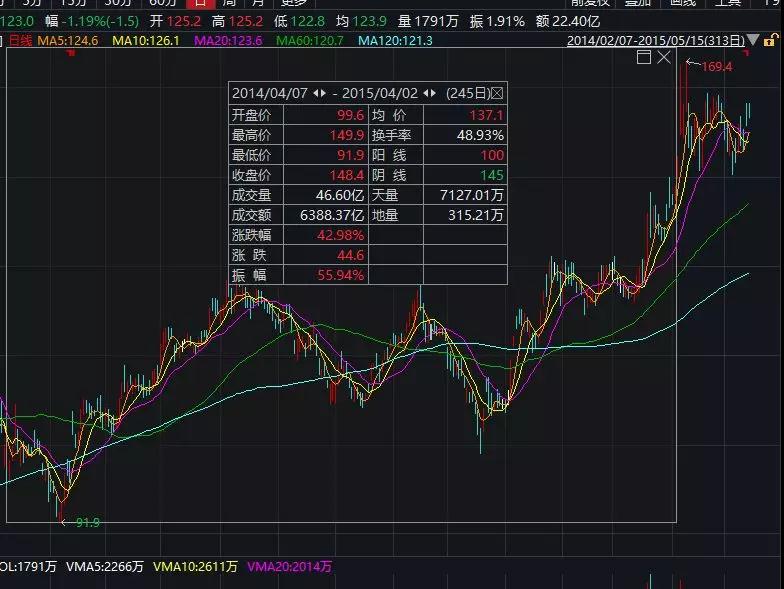Select the MA60 indicator label

(x=310, y=40)
